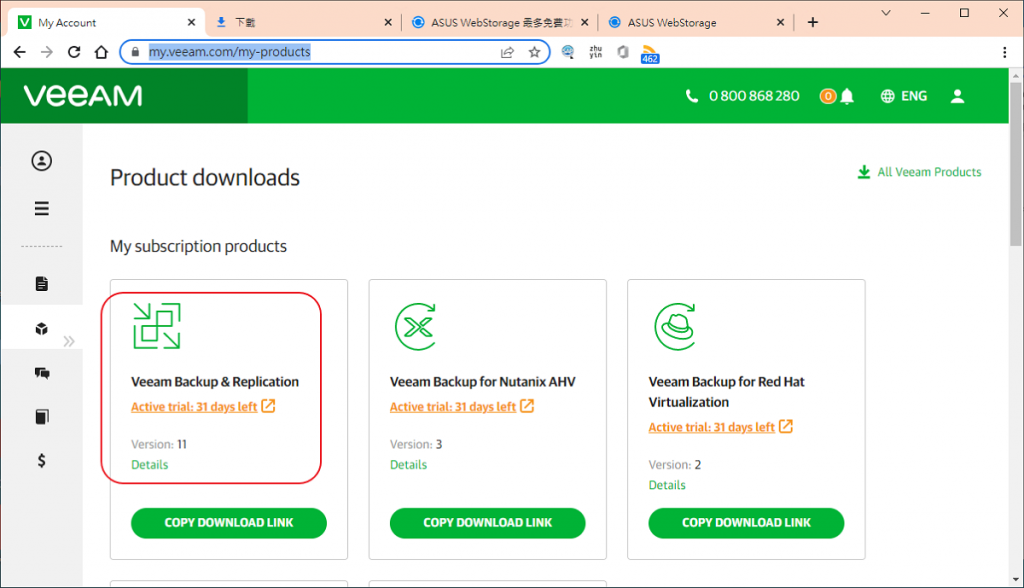Change language via ENG globe selector
The image size is (1024, 588).
904,97
